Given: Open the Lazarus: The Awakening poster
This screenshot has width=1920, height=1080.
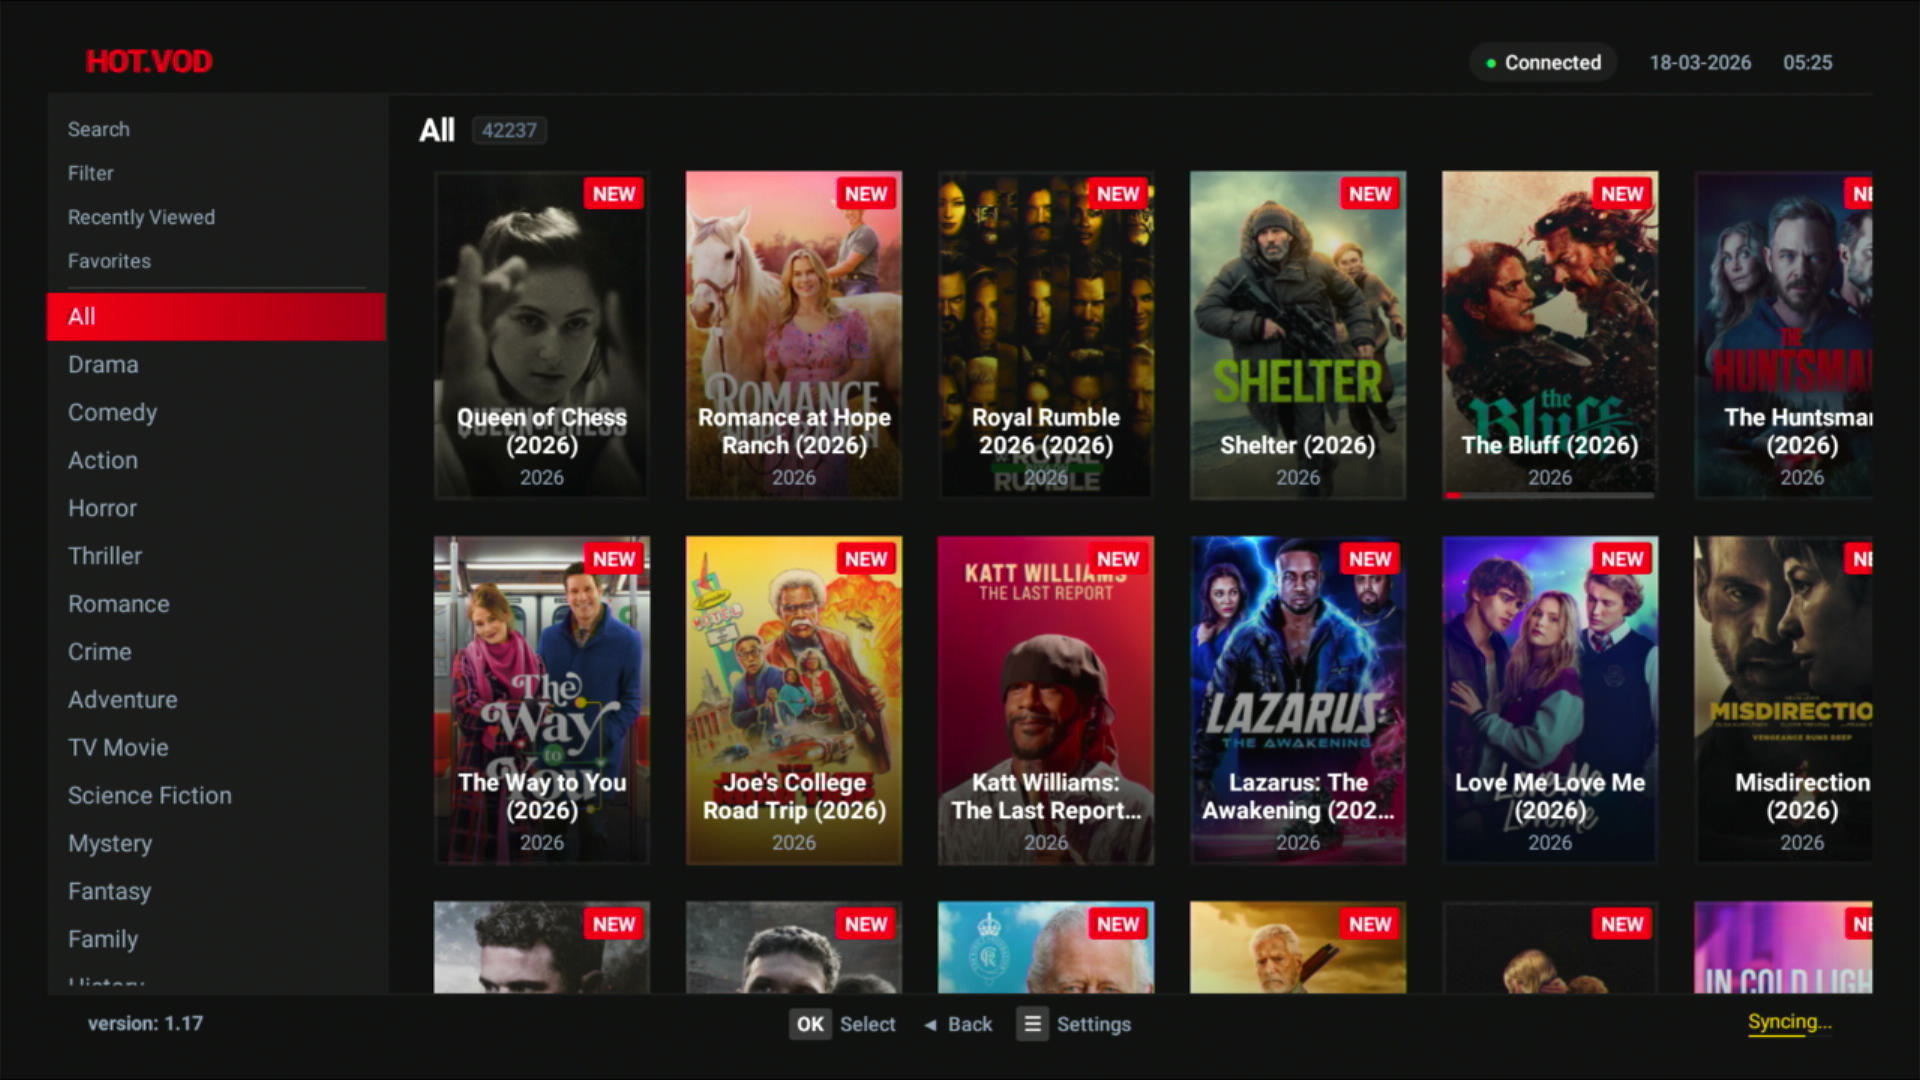Looking at the screenshot, I should (1298, 700).
